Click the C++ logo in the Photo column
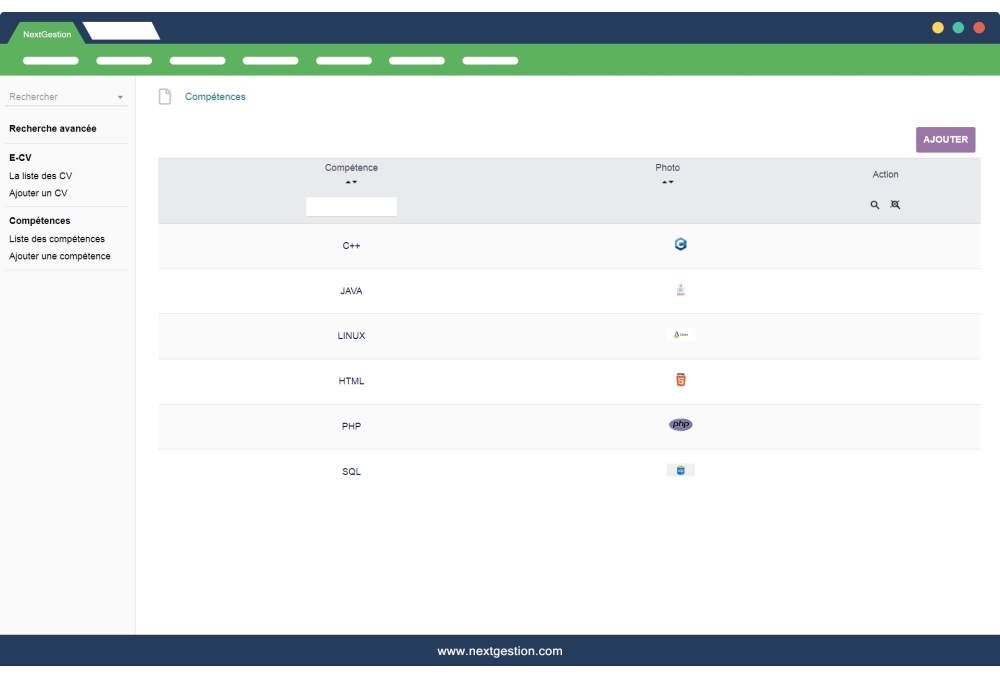 pyautogui.click(x=679, y=245)
